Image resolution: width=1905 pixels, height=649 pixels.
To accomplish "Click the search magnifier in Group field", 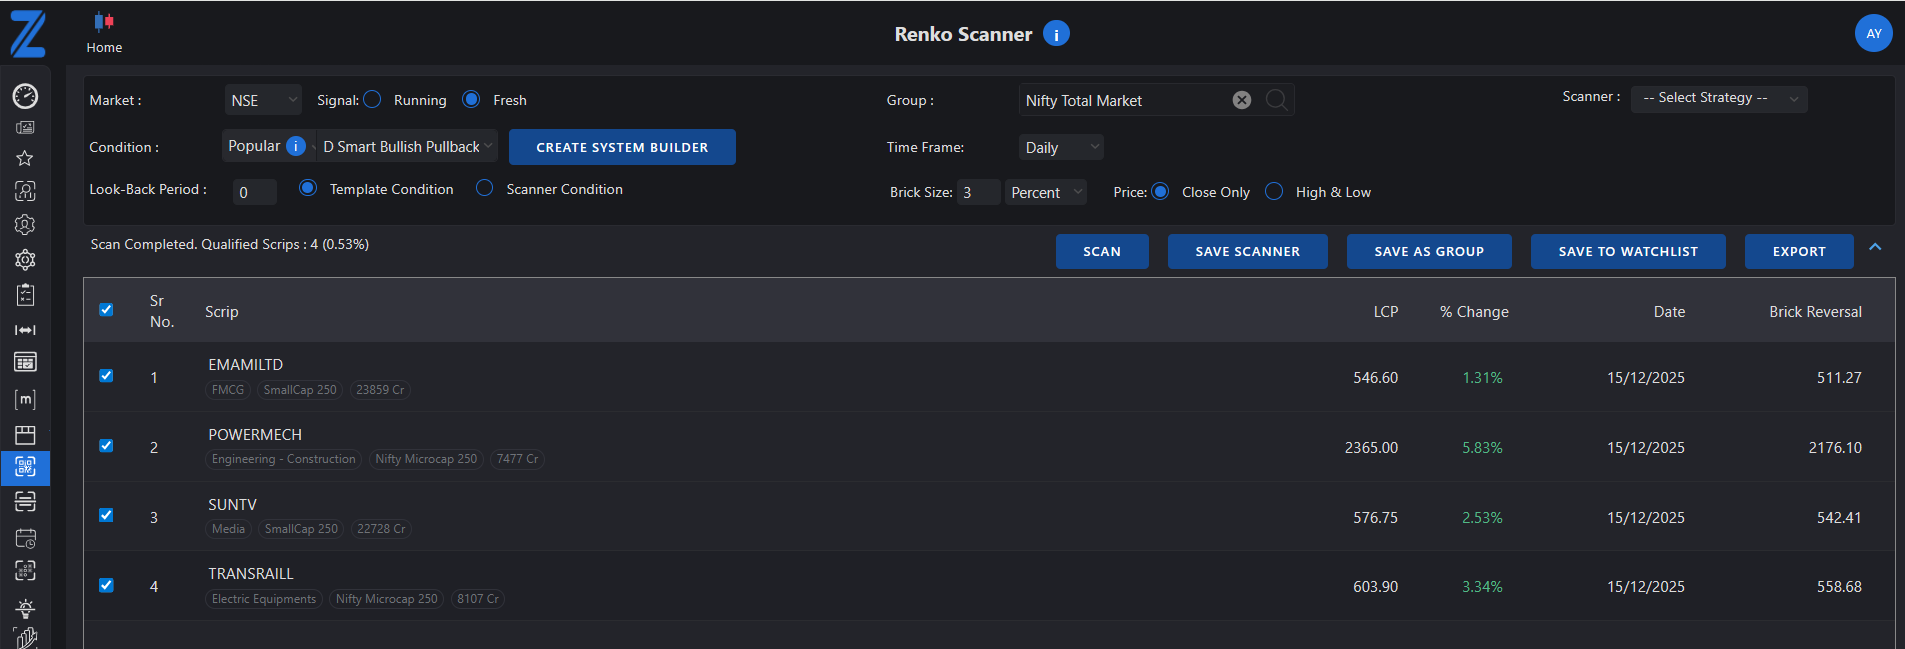I will [1276, 100].
